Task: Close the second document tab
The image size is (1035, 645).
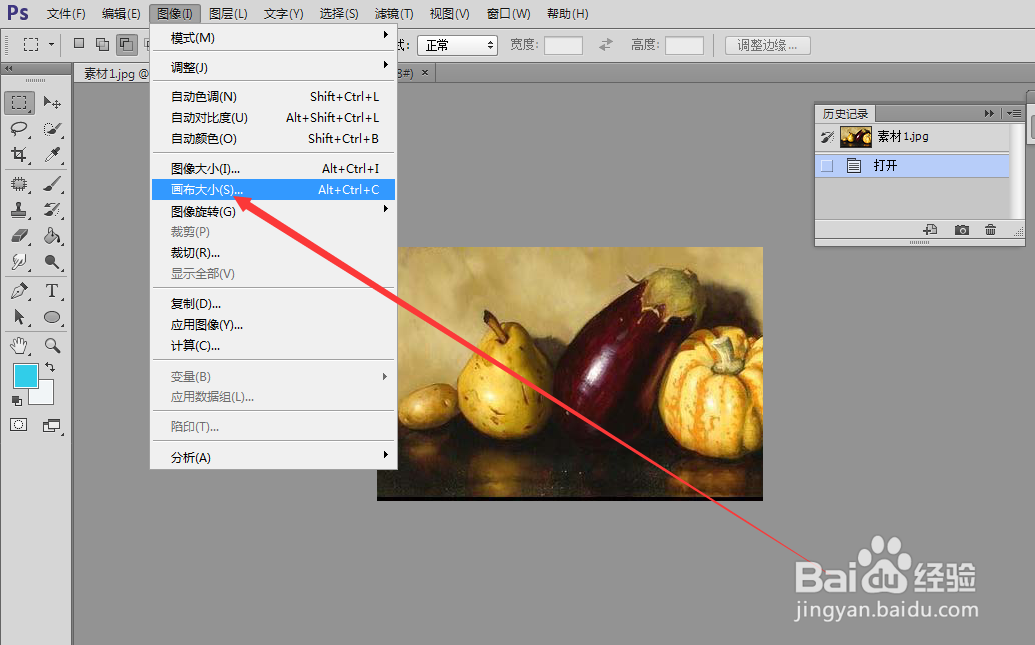Action: point(425,73)
